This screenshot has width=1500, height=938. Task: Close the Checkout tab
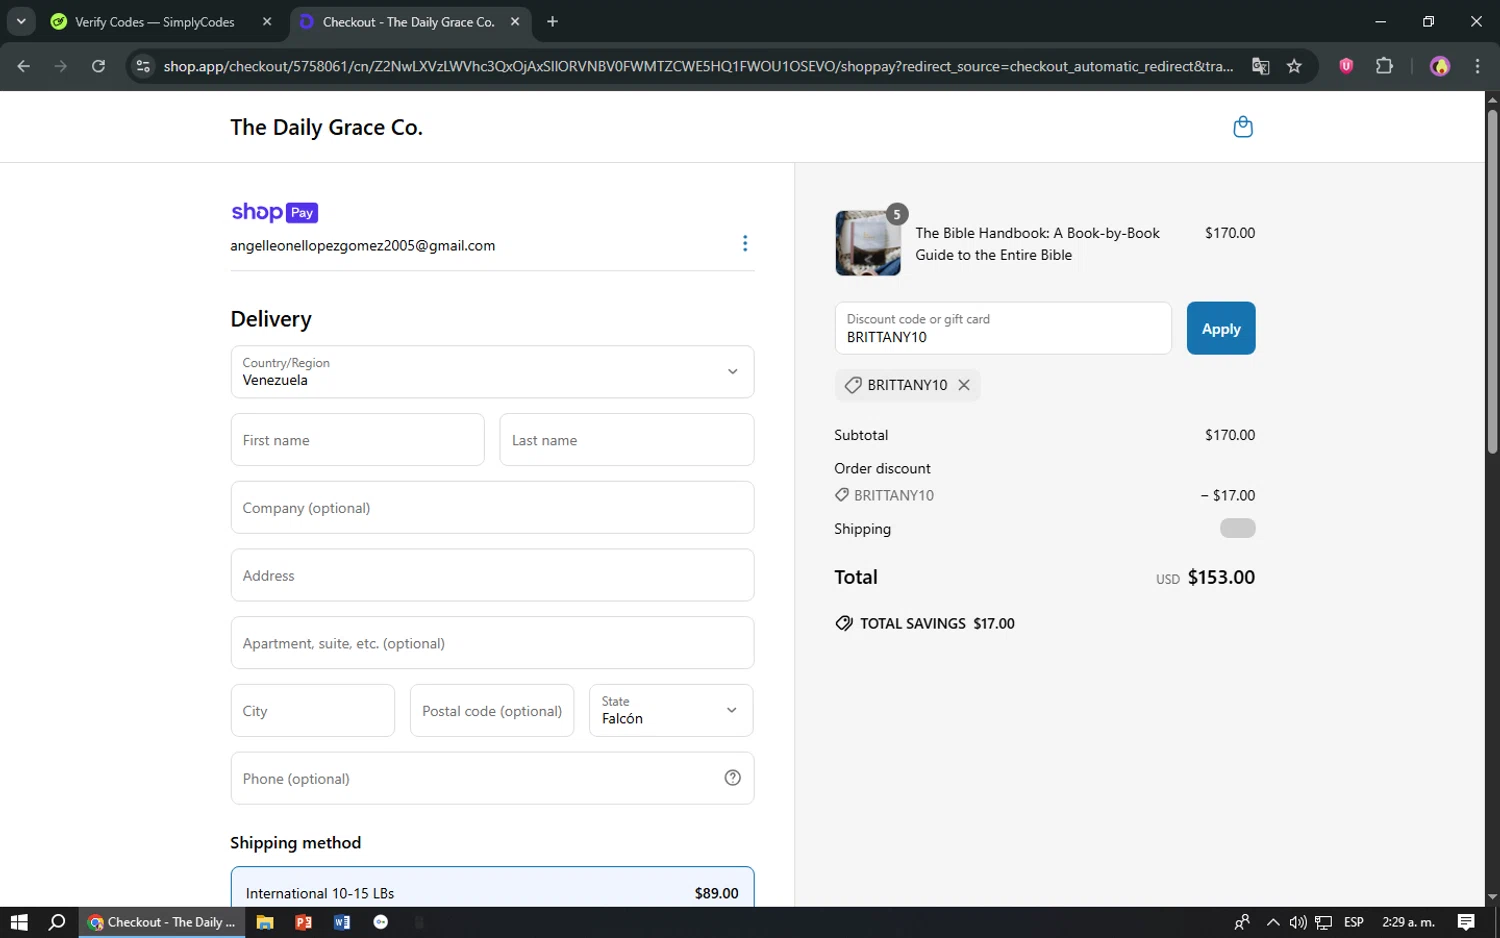(515, 21)
